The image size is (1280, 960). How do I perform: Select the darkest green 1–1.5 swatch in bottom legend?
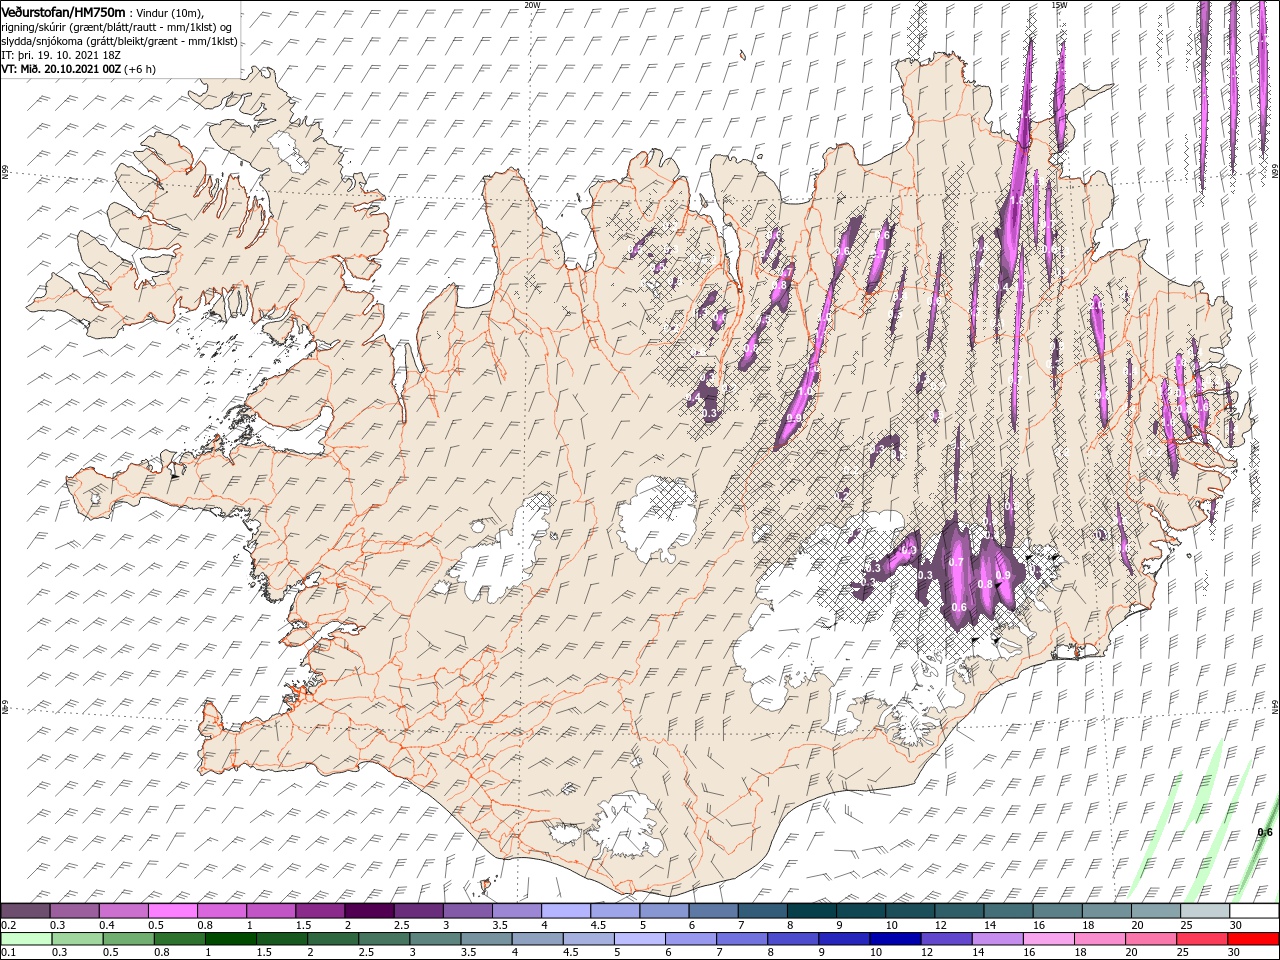pyautogui.click(x=230, y=939)
